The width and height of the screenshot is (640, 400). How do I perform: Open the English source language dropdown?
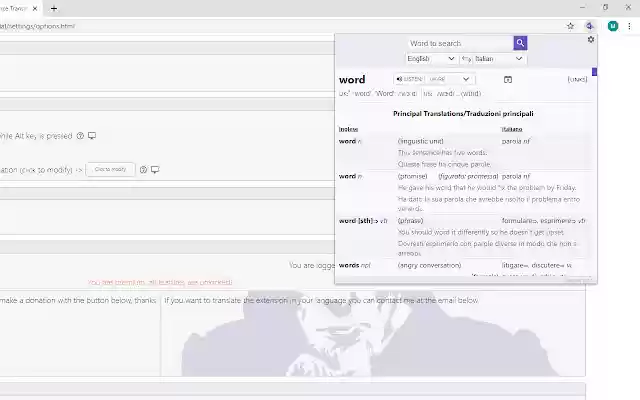431,59
